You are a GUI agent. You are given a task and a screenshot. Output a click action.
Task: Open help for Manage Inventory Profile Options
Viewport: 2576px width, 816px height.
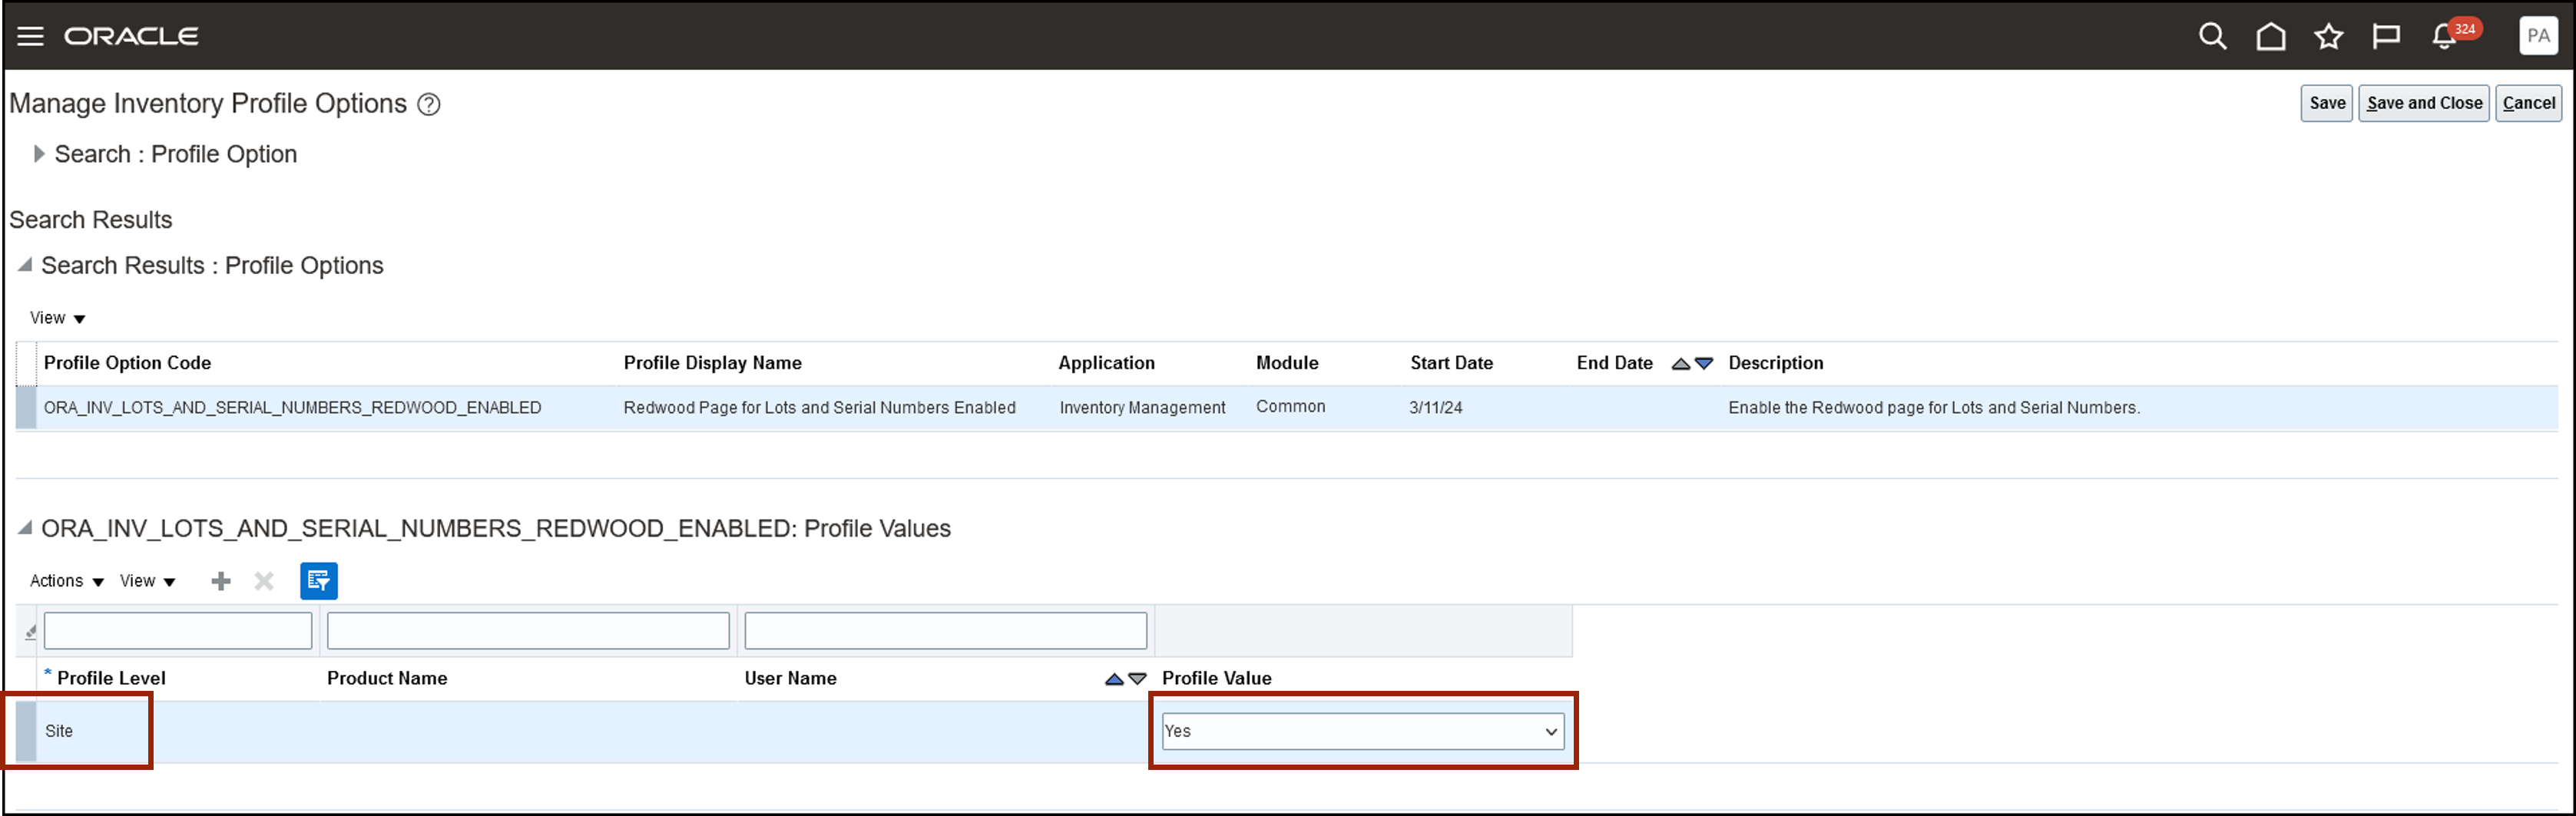pos(429,104)
